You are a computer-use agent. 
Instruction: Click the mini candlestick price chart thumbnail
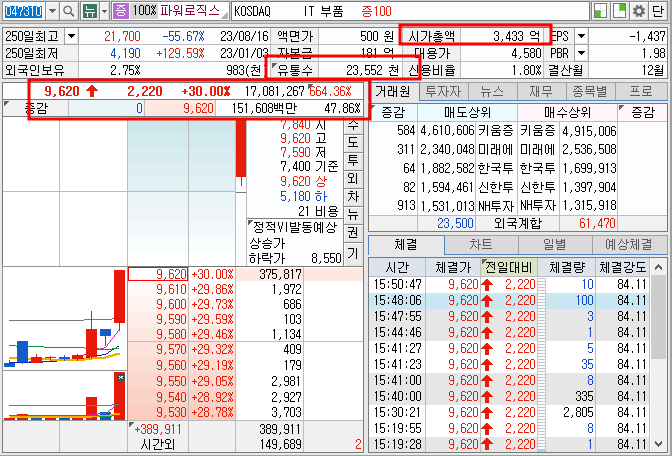click(65, 318)
